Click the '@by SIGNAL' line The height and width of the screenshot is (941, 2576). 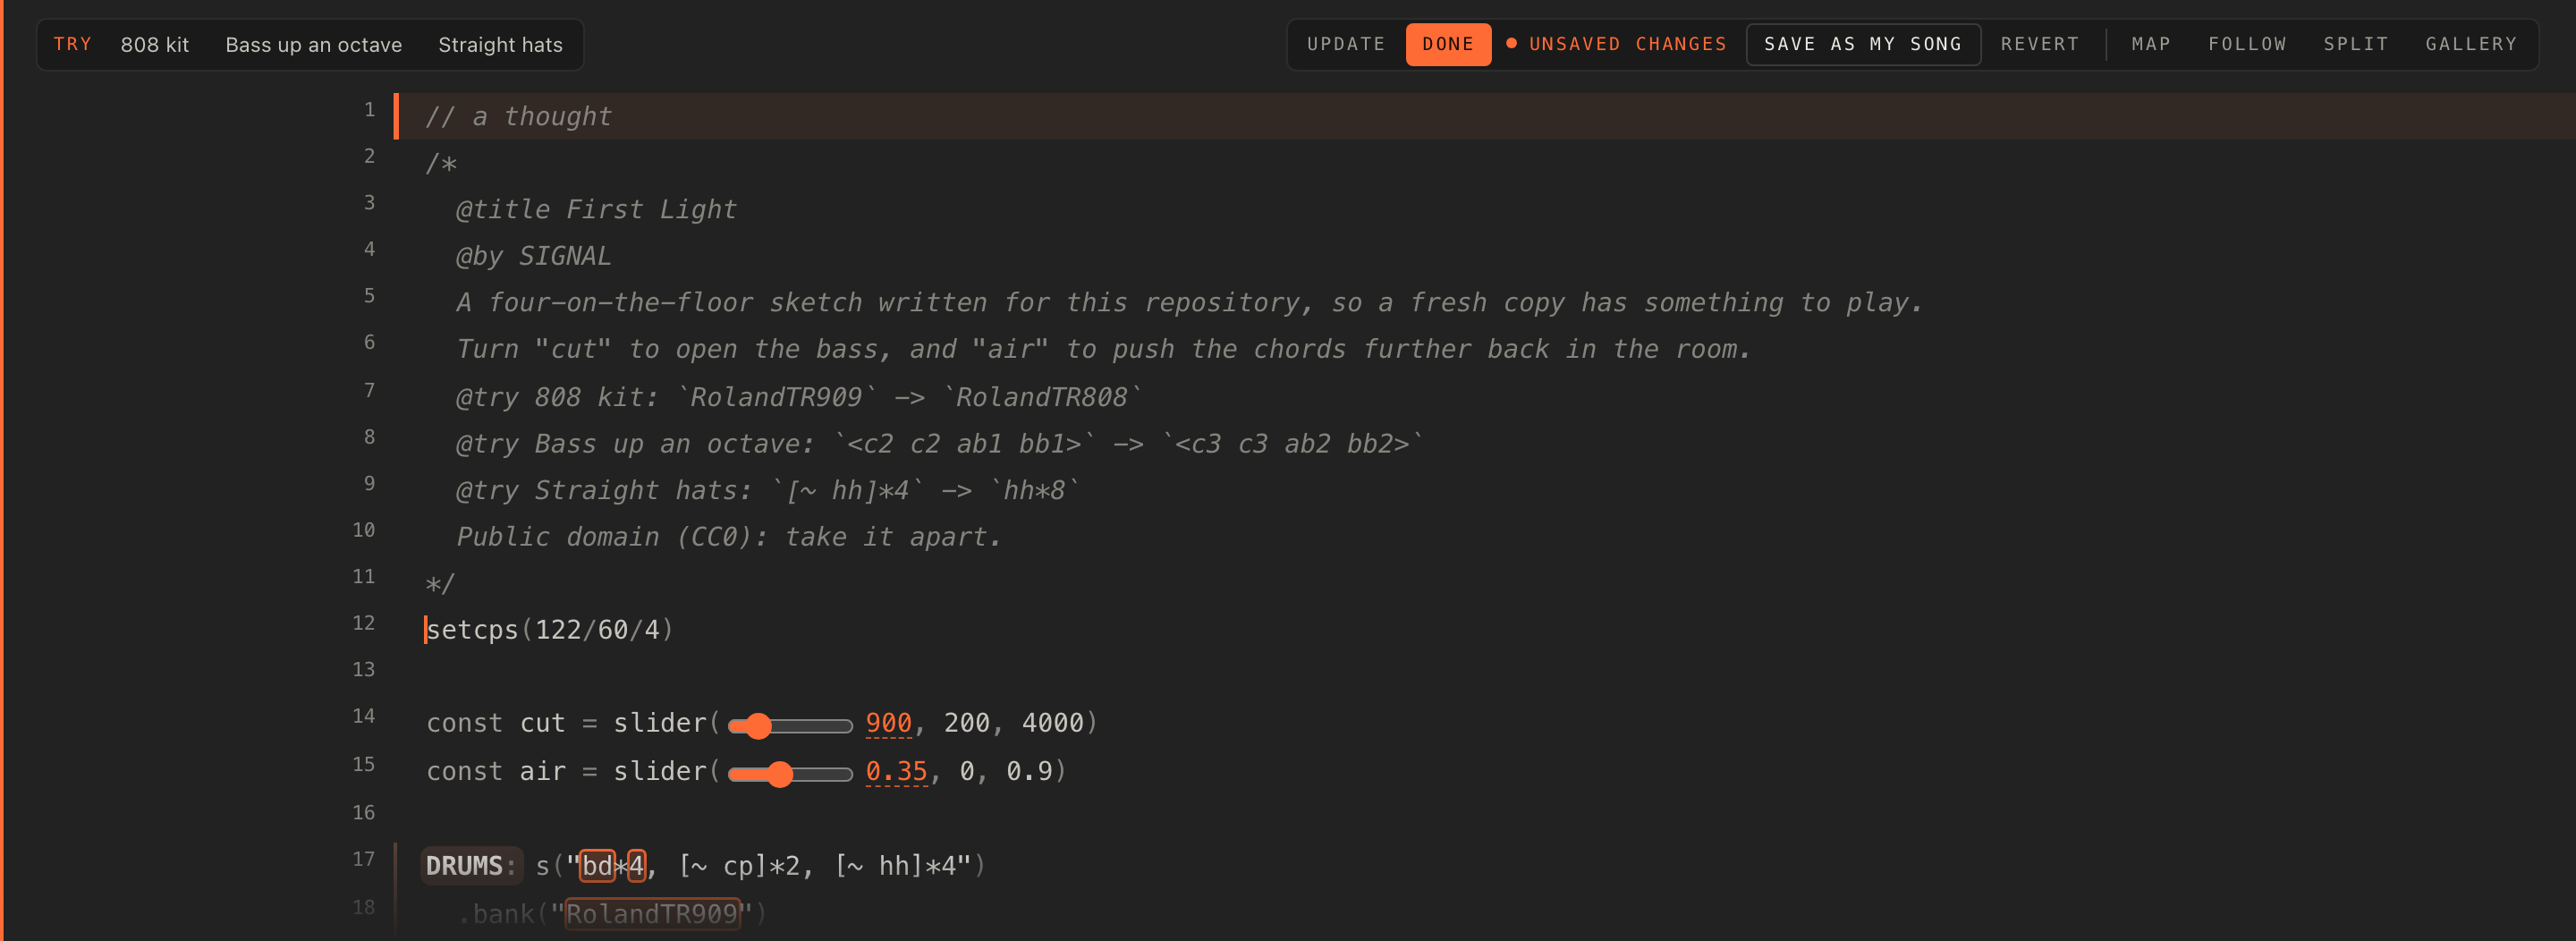point(533,256)
